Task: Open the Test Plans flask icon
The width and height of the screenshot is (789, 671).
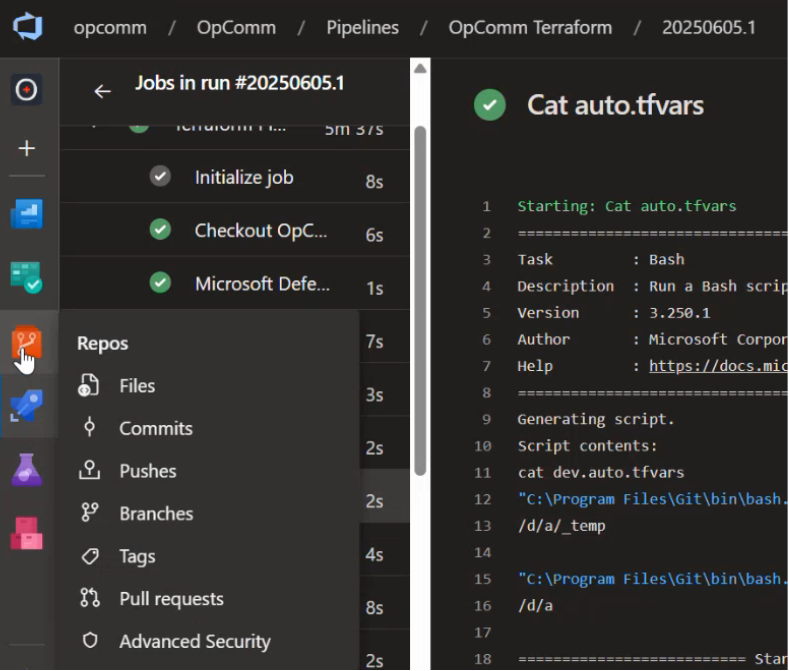Action: pos(27,469)
